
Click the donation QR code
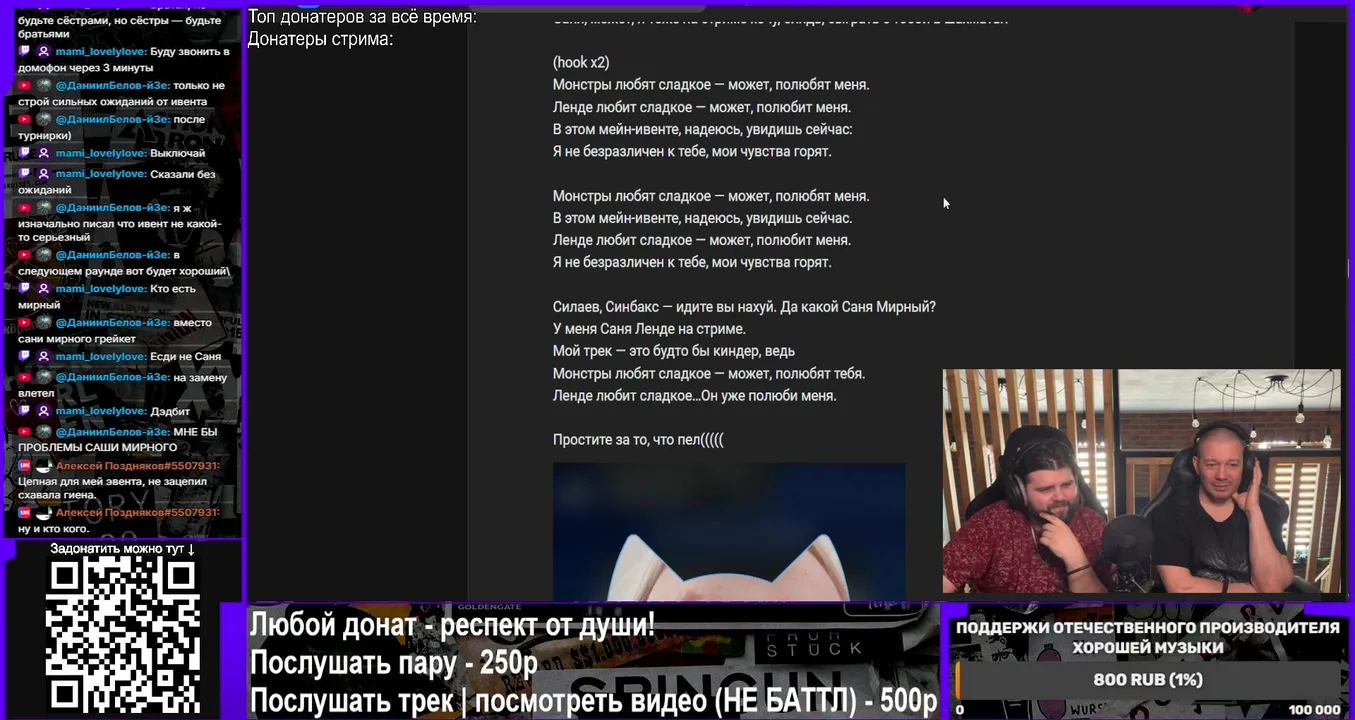(122, 636)
